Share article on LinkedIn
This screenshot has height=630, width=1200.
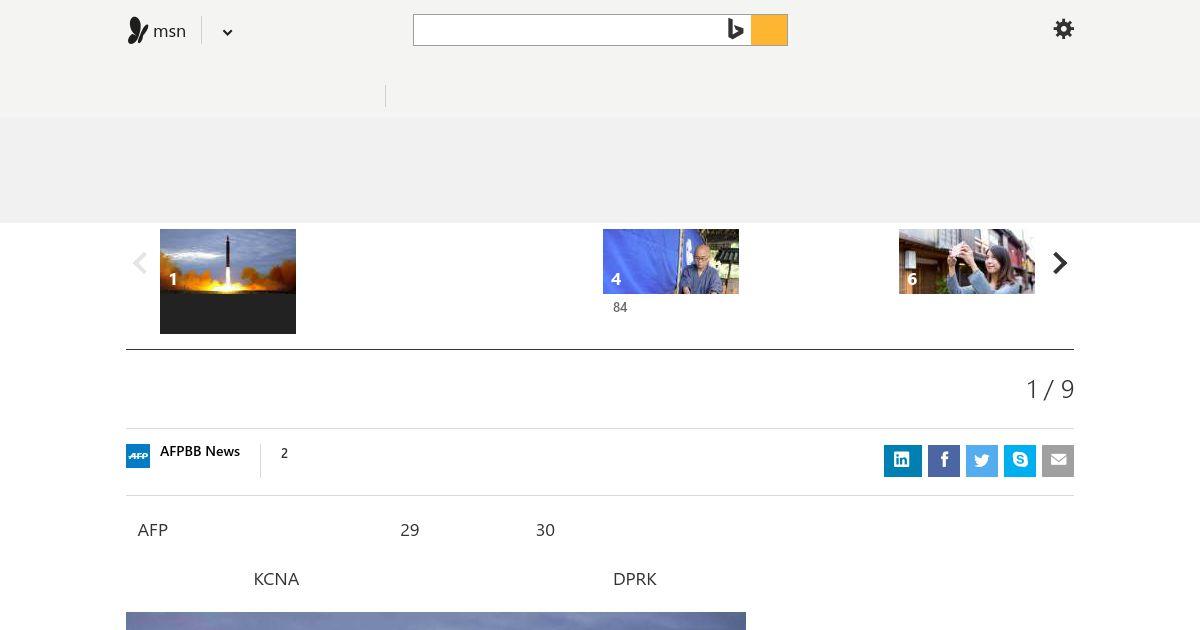(903, 461)
